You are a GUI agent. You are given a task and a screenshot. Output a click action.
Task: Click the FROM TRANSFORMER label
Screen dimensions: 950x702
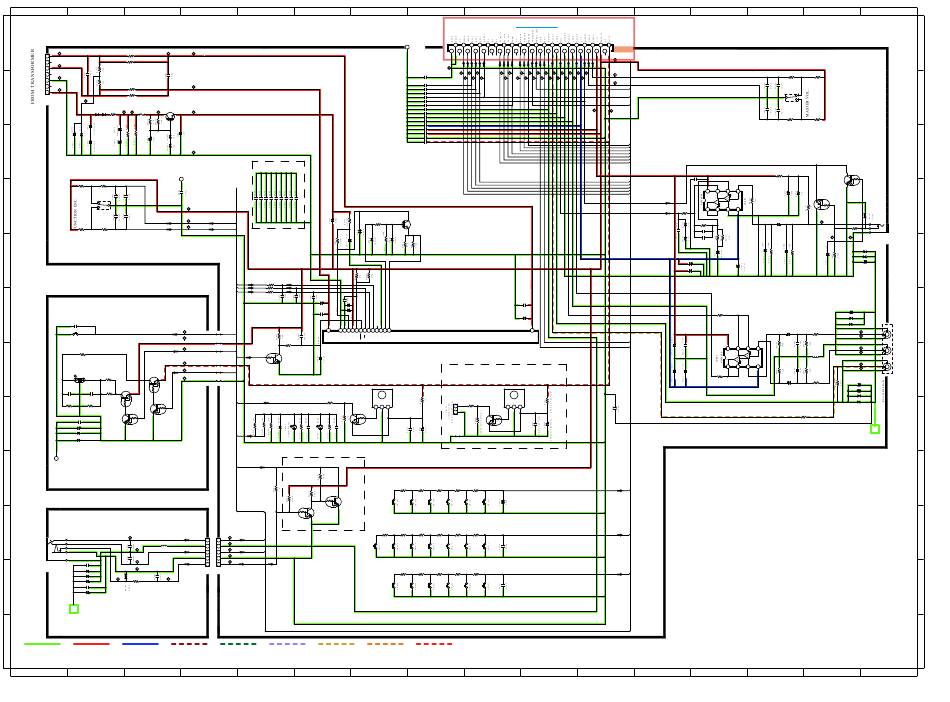[x=33, y=76]
